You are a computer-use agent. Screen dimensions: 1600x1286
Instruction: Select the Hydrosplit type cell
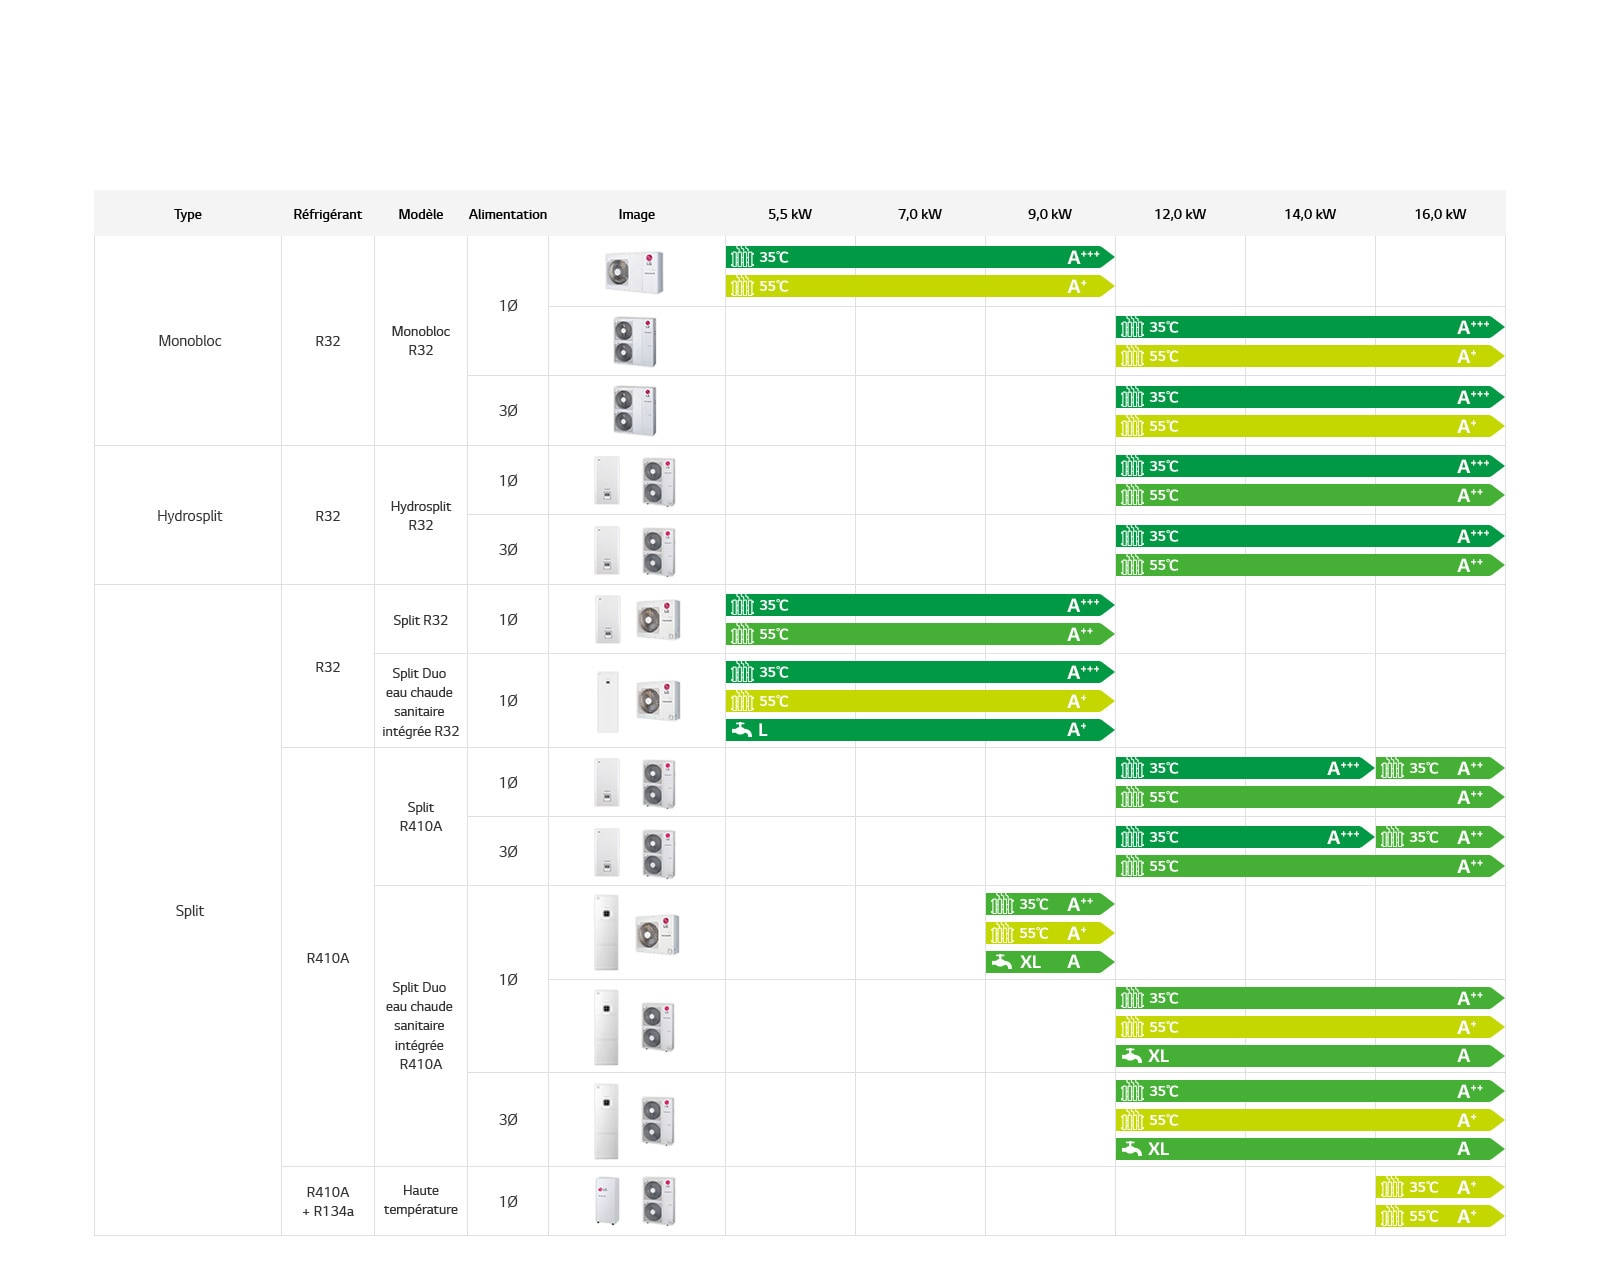tap(189, 516)
